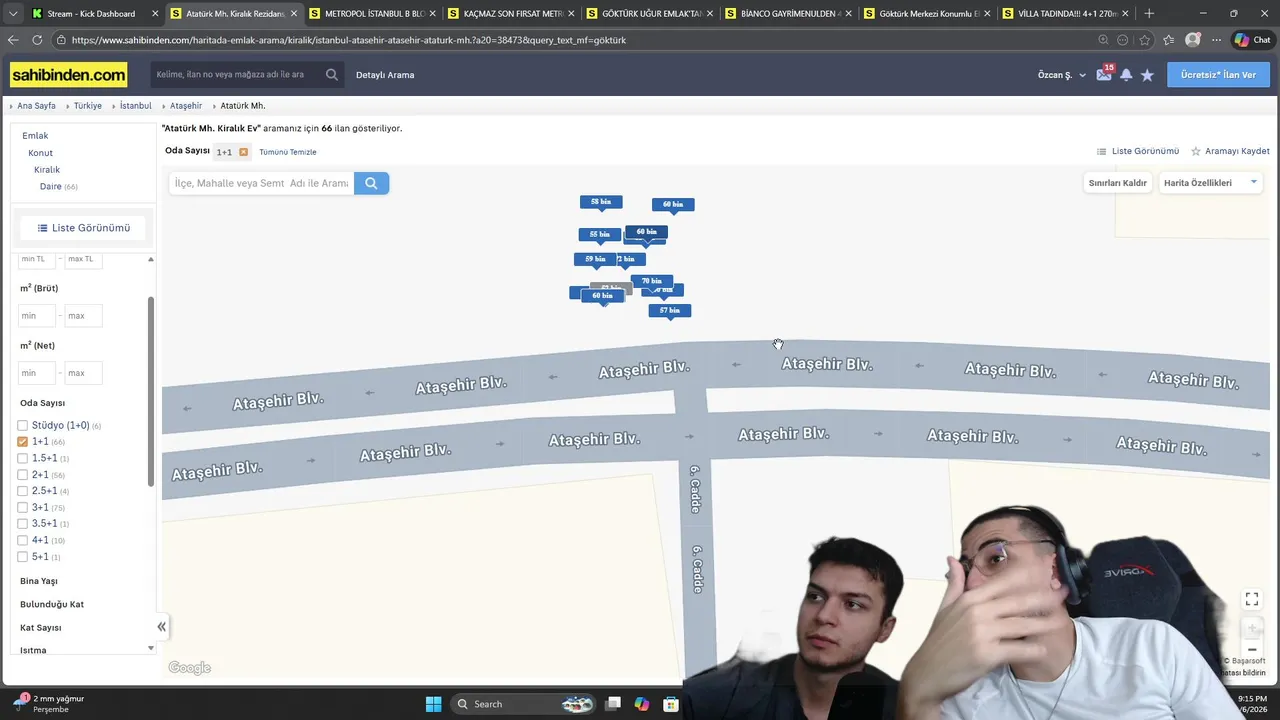Image resolution: width=1280 pixels, height=720 pixels.
Task: Click the Detaylı Arama link
Action: [x=385, y=75]
